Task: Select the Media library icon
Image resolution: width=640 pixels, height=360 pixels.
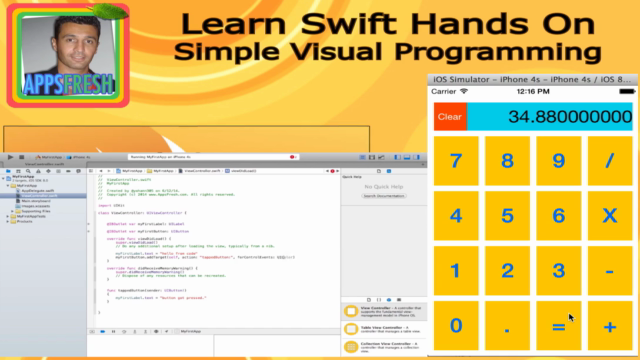Action: click(399, 300)
